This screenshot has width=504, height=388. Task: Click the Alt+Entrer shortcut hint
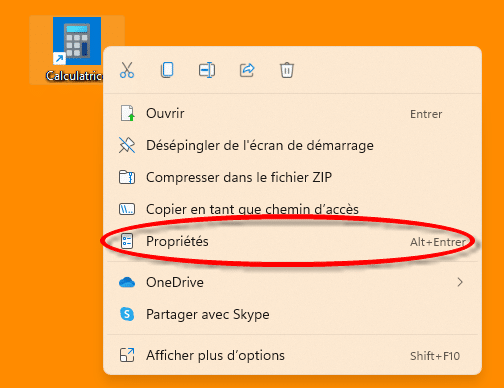(438, 242)
